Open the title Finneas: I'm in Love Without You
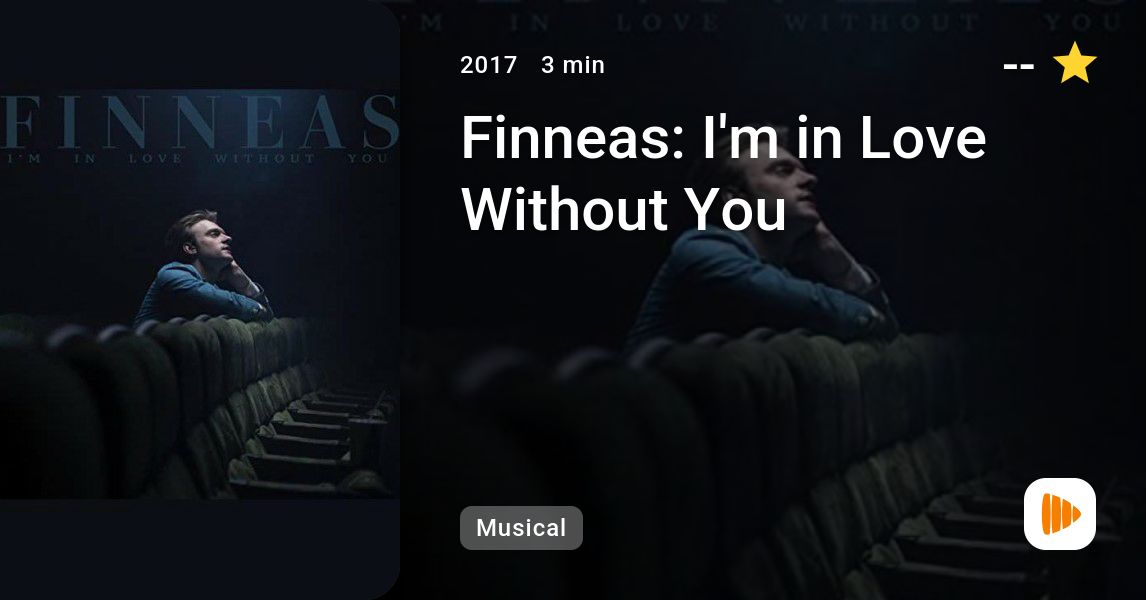Image resolution: width=1146 pixels, height=600 pixels. [x=724, y=173]
